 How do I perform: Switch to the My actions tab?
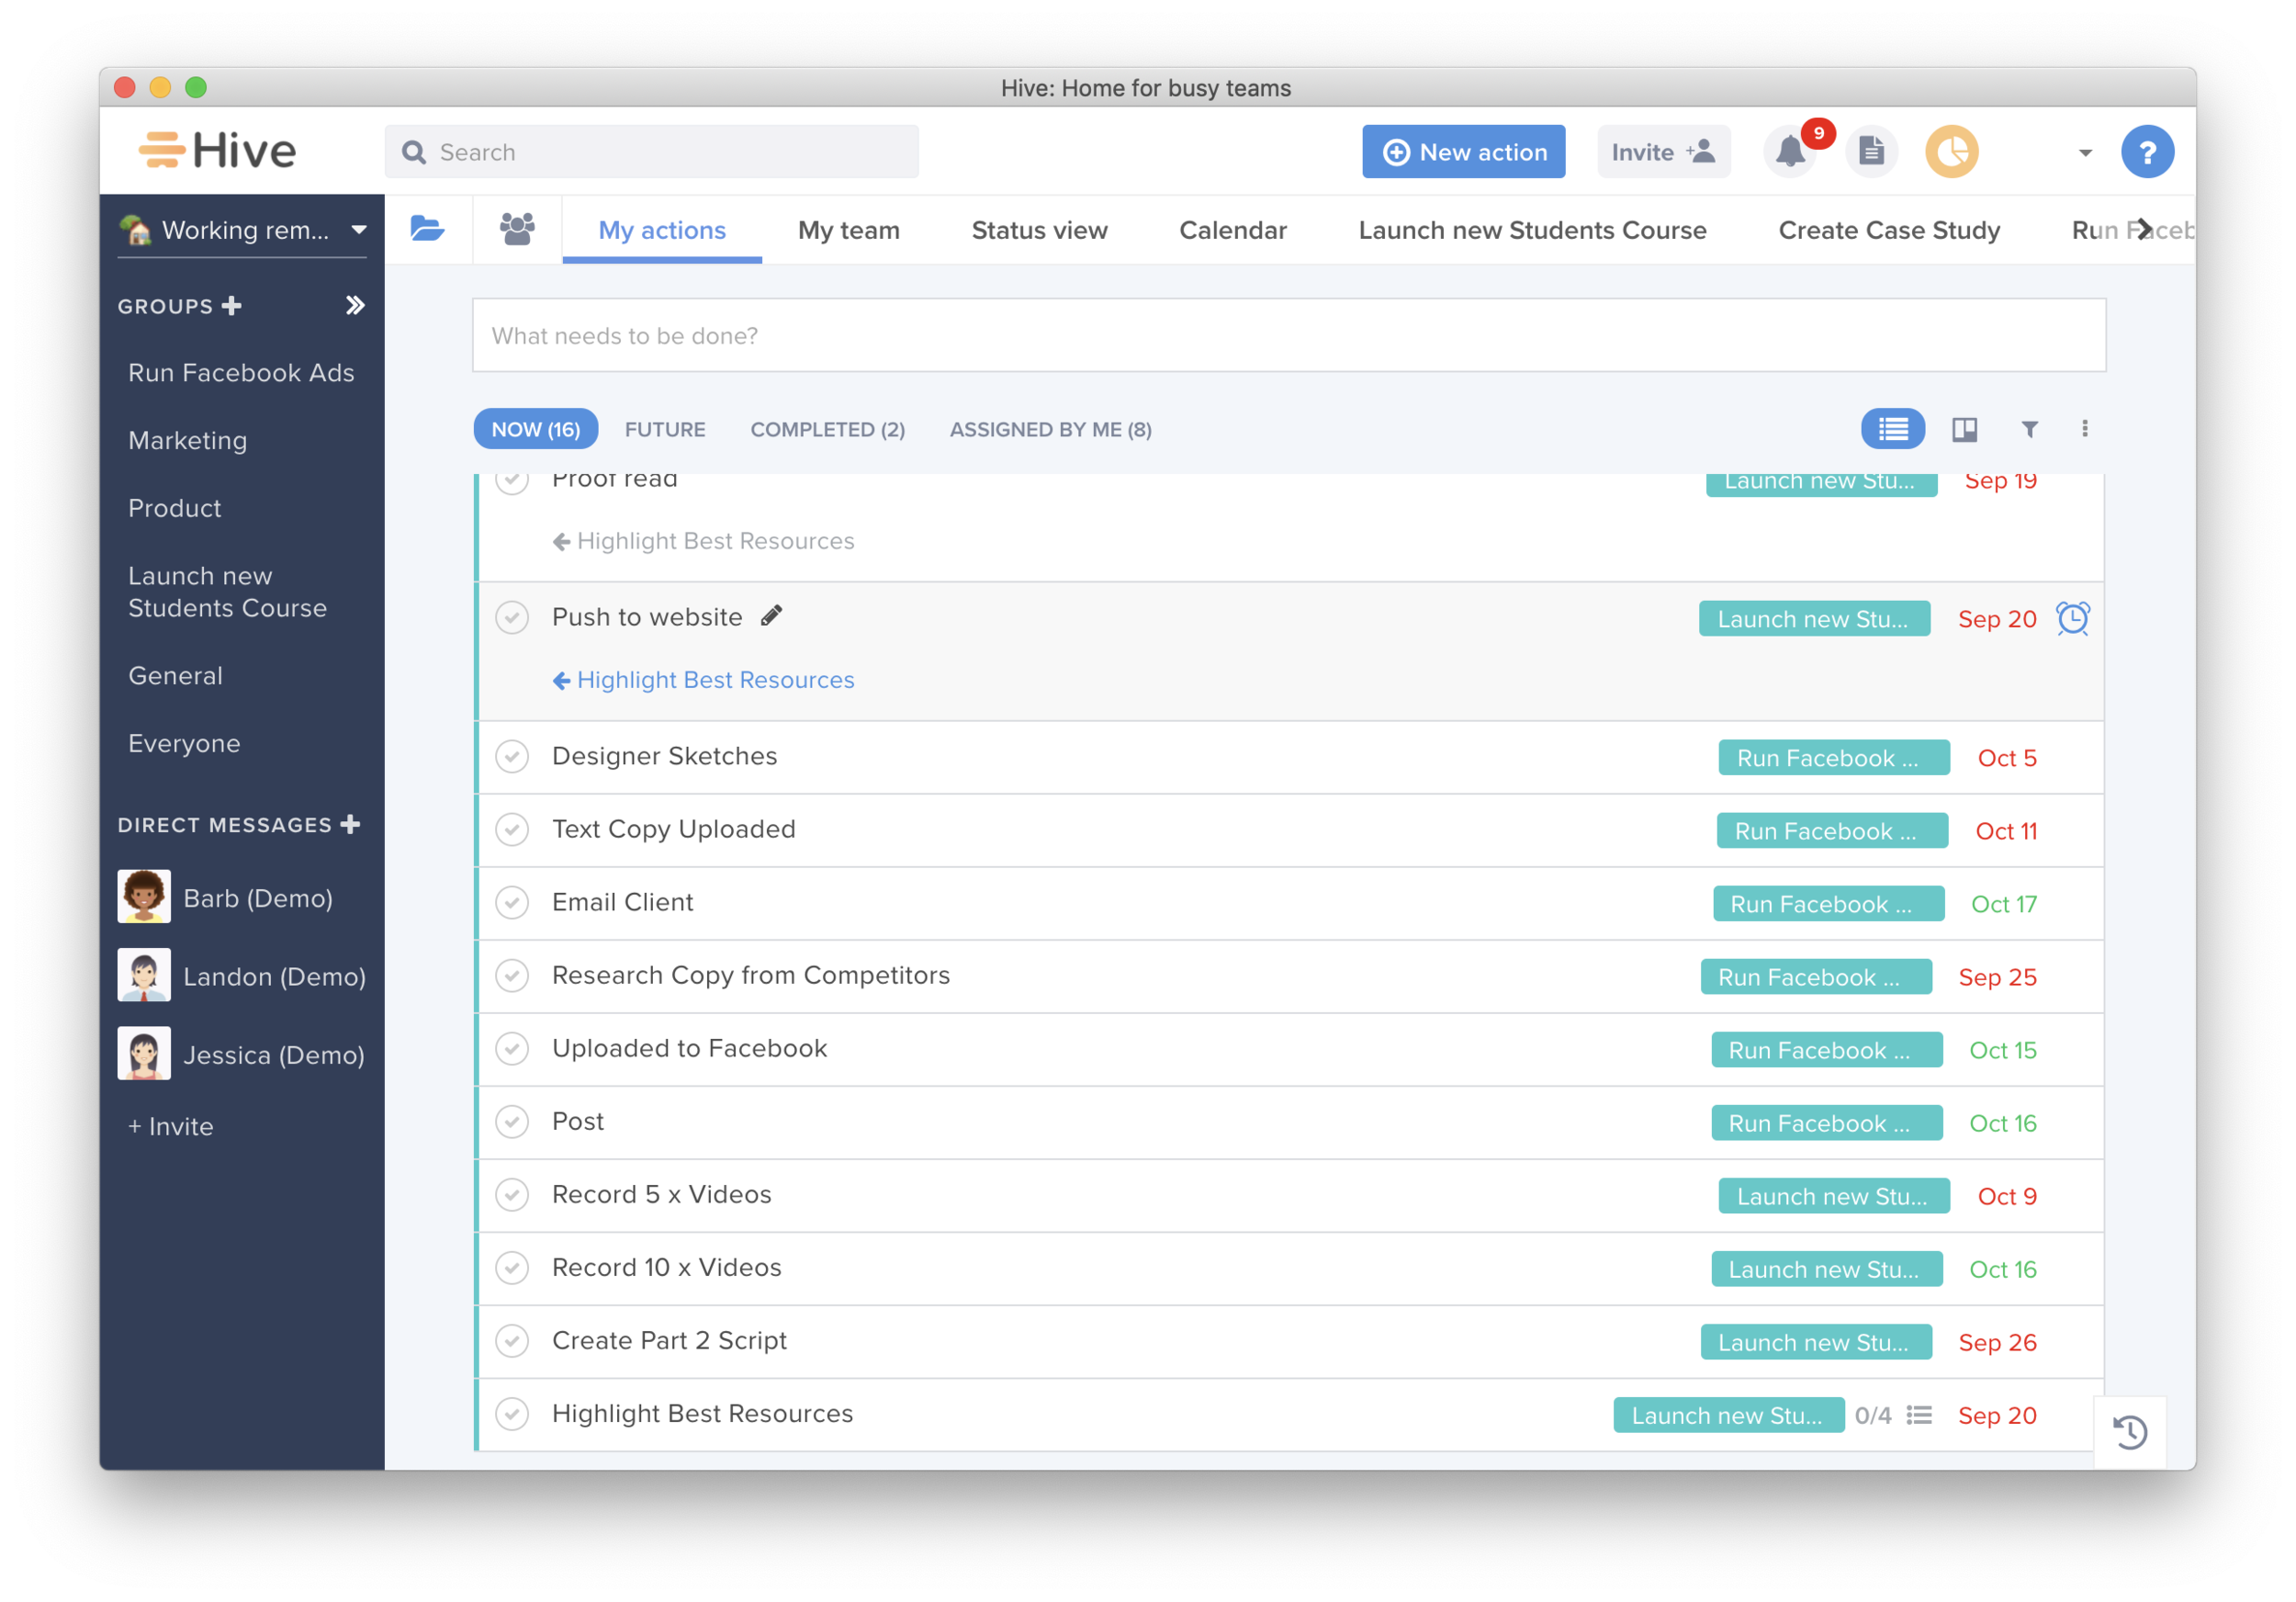(662, 230)
